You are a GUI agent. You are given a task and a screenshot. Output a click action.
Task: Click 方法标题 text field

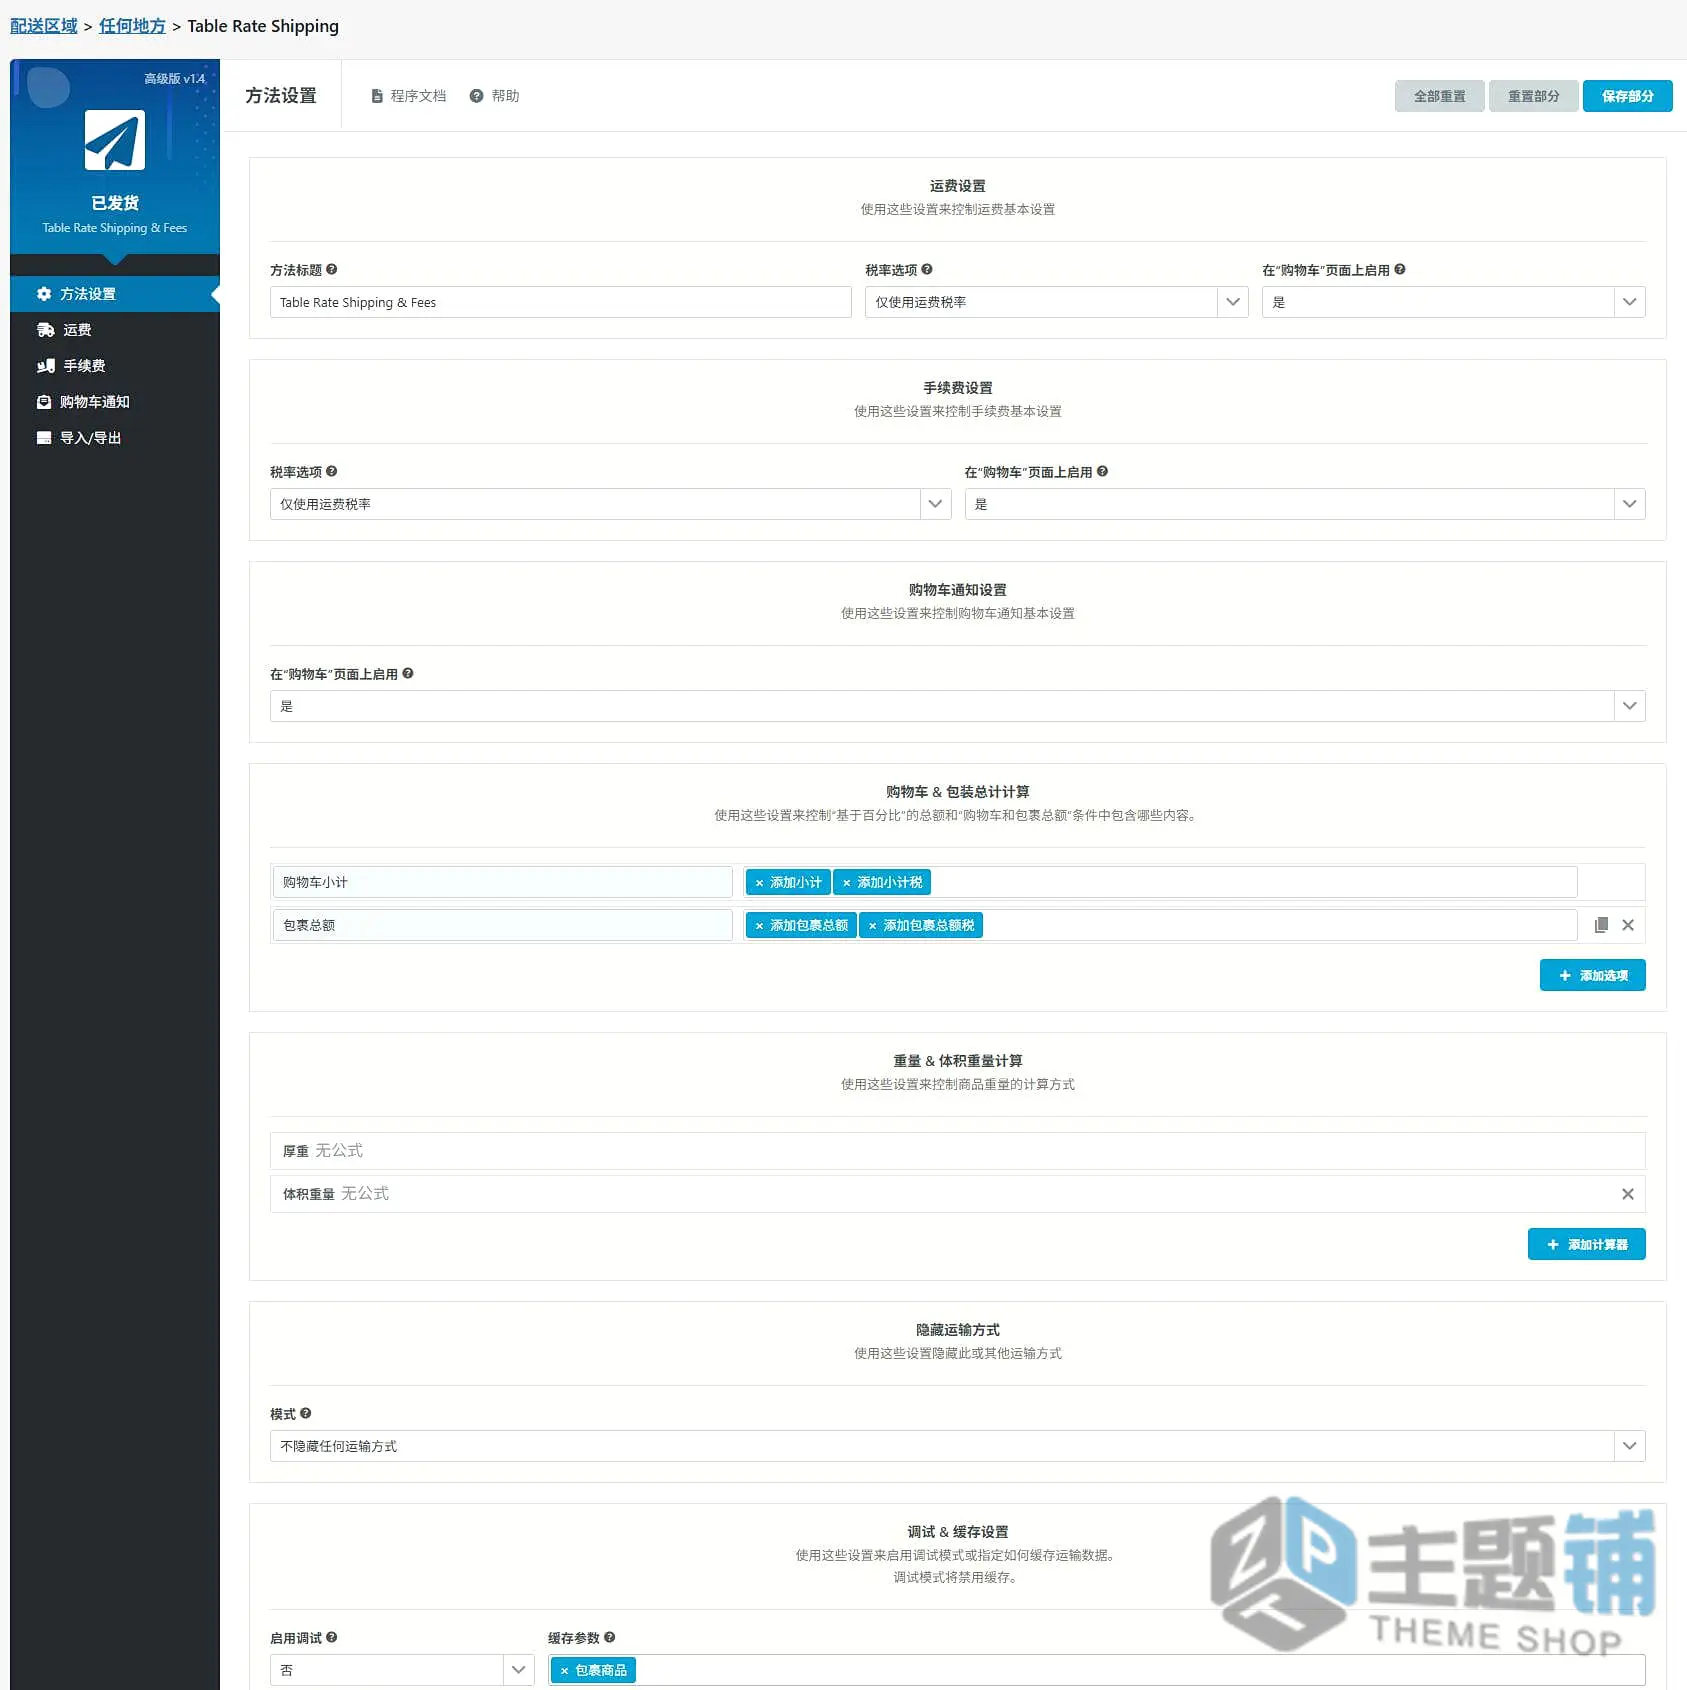[560, 302]
